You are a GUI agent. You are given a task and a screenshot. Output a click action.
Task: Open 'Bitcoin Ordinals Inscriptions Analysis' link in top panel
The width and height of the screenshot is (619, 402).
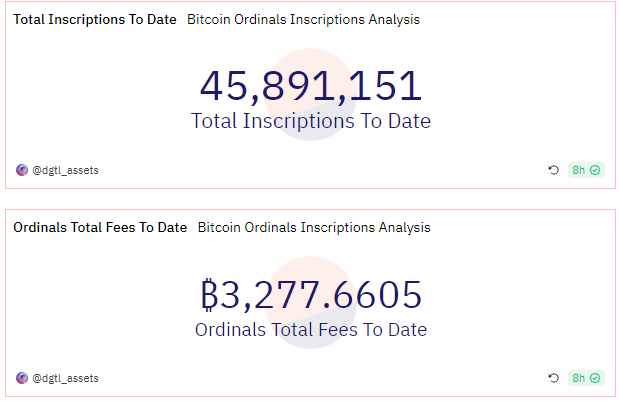pos(303,20)
